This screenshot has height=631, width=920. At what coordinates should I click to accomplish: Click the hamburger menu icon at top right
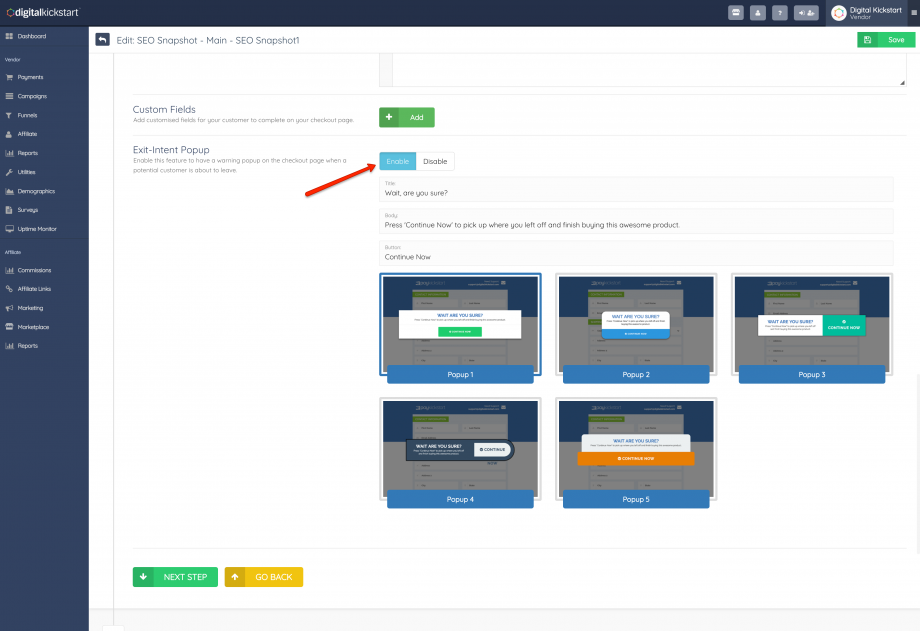(914, 12)
